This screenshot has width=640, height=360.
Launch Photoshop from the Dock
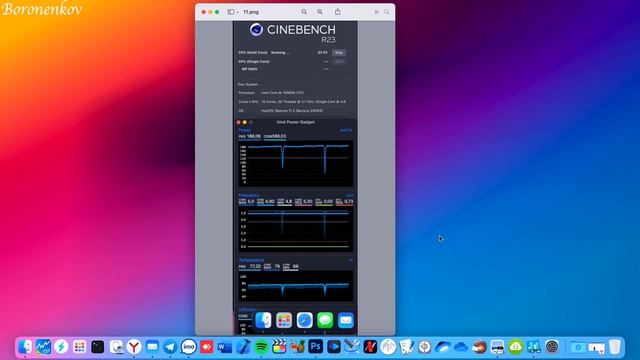(316, 347)
